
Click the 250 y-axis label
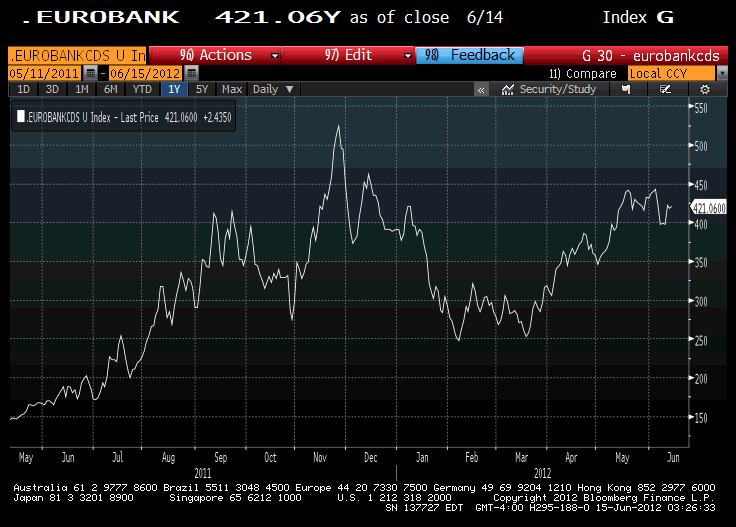(701, 340)
